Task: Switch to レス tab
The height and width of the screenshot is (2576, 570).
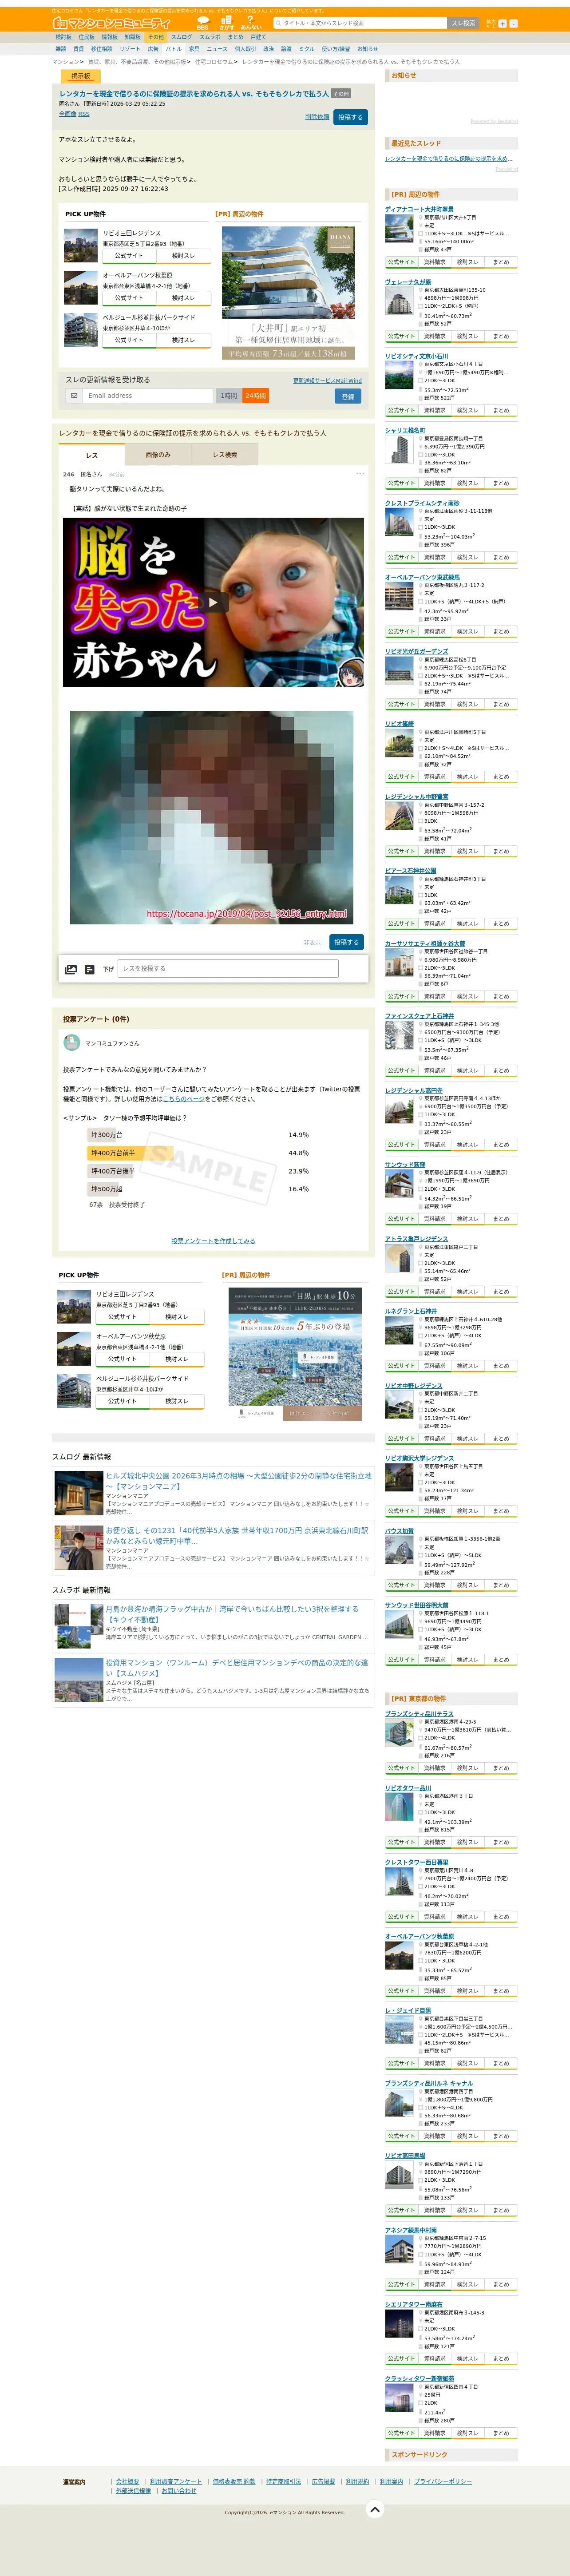Action: point(92,455)
